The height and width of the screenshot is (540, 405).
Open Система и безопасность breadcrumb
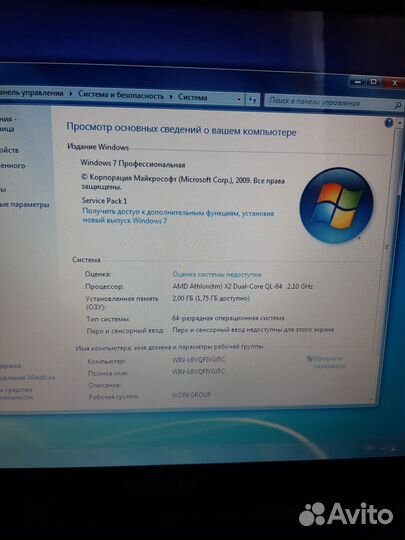pos(121,95)
